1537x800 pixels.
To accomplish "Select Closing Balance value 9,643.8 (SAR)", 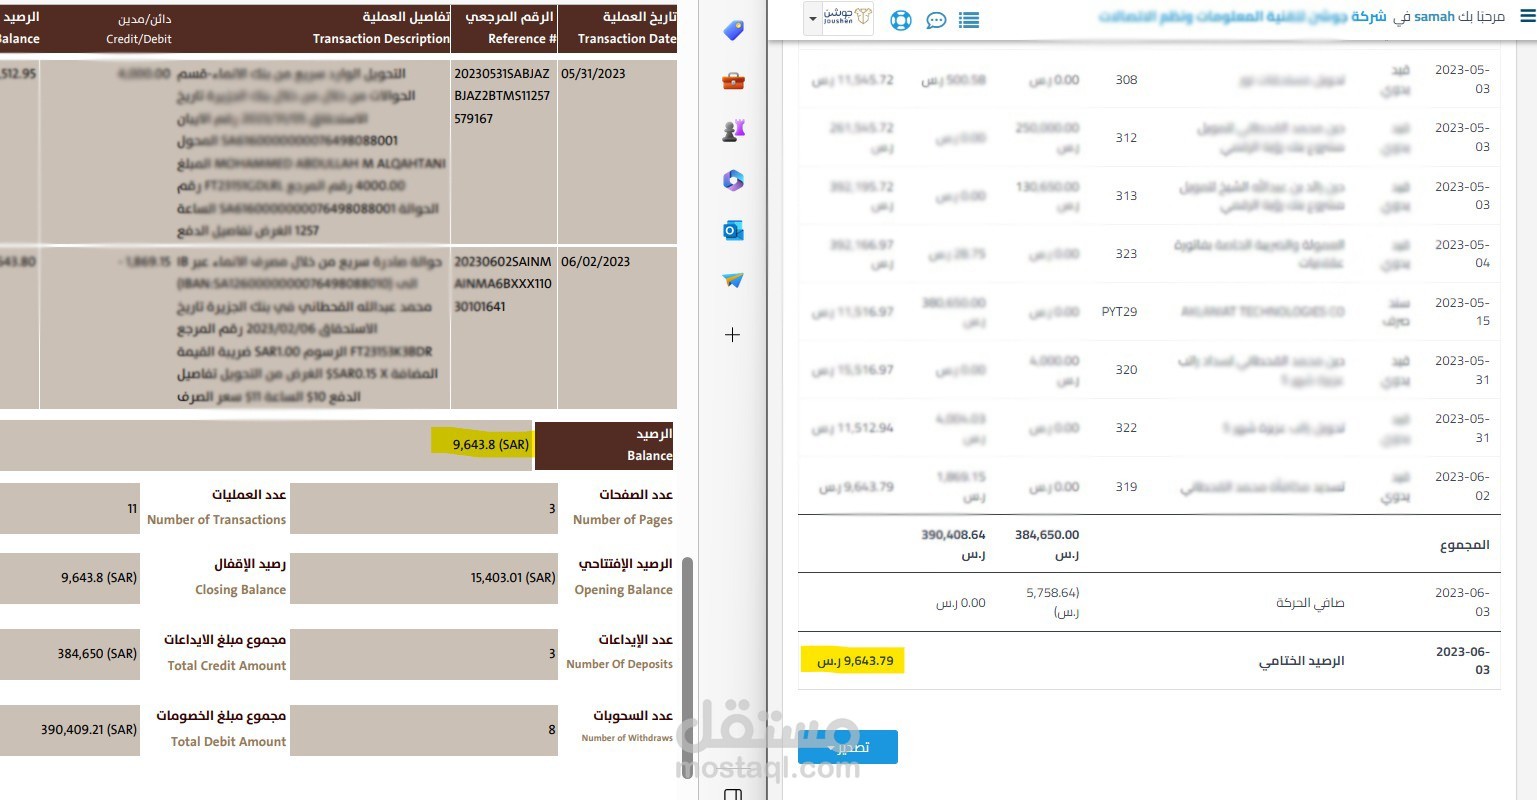I will point(99,578).
